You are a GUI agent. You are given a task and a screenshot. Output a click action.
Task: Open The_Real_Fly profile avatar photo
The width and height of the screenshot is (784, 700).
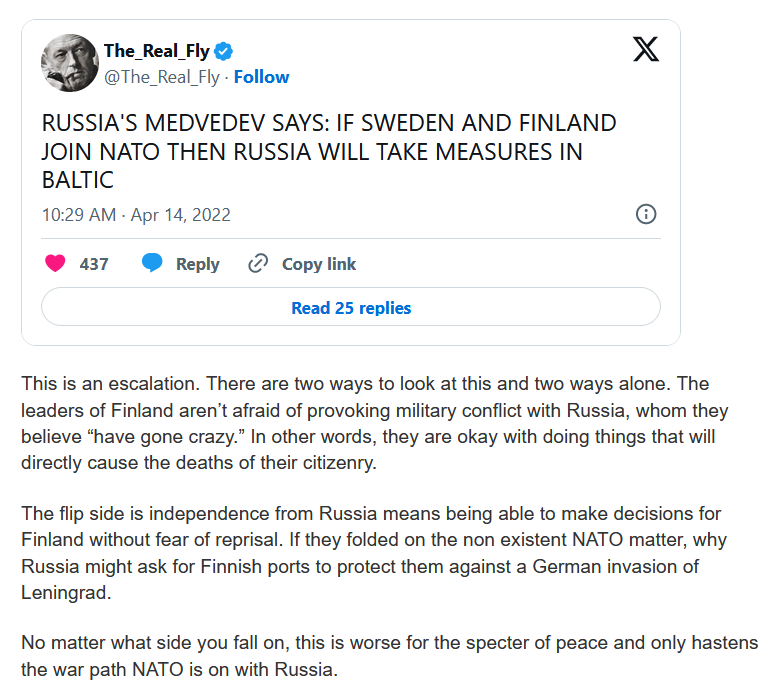click(70, 63)
